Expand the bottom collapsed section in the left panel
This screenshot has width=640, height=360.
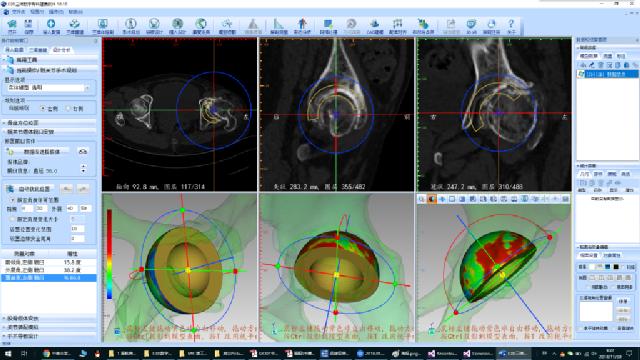point(49,336)
